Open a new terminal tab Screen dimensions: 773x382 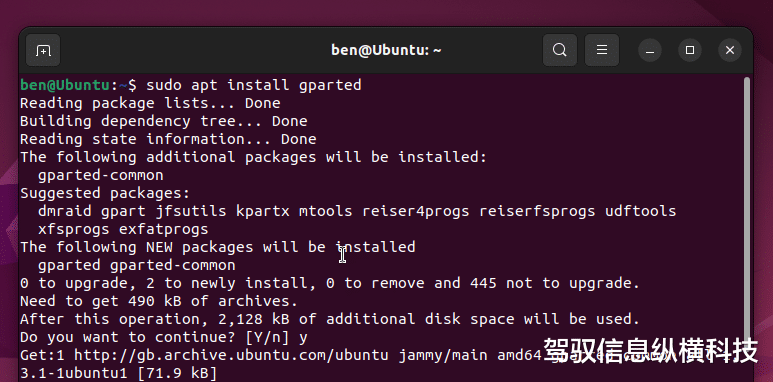coord(43,50)
